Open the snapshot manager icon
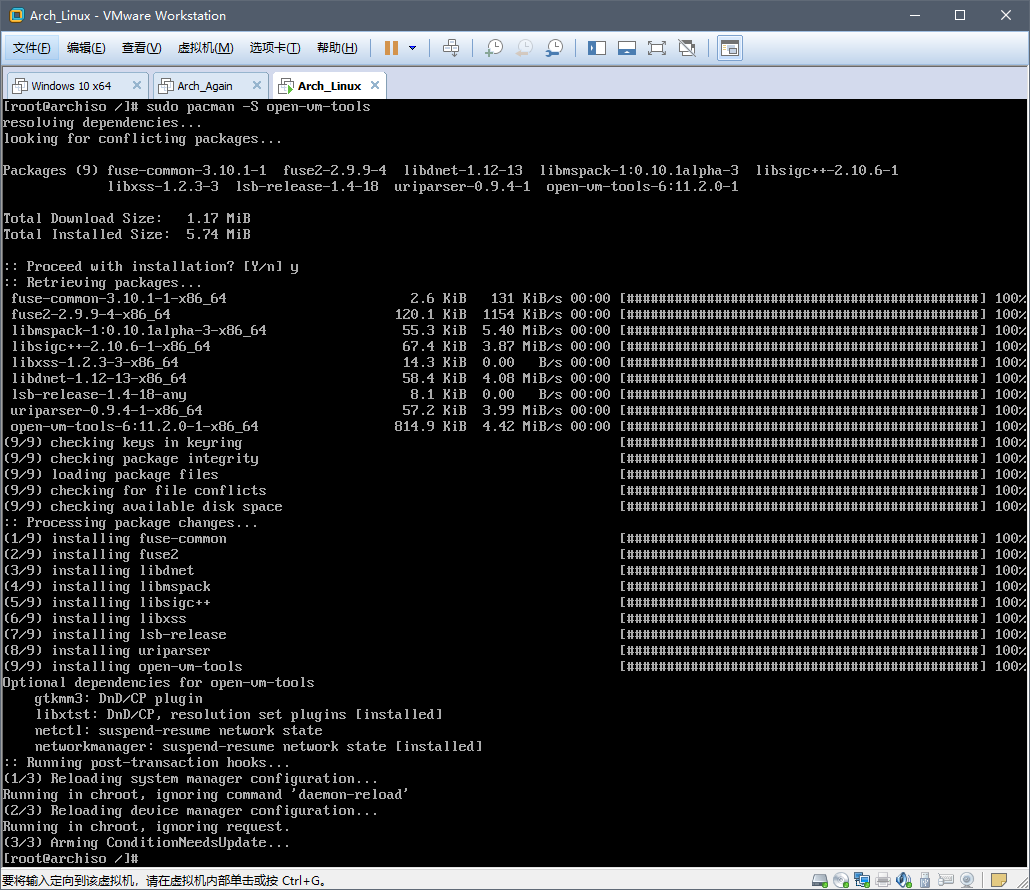This screenshot has height=890, width=1030. [554, 48]
